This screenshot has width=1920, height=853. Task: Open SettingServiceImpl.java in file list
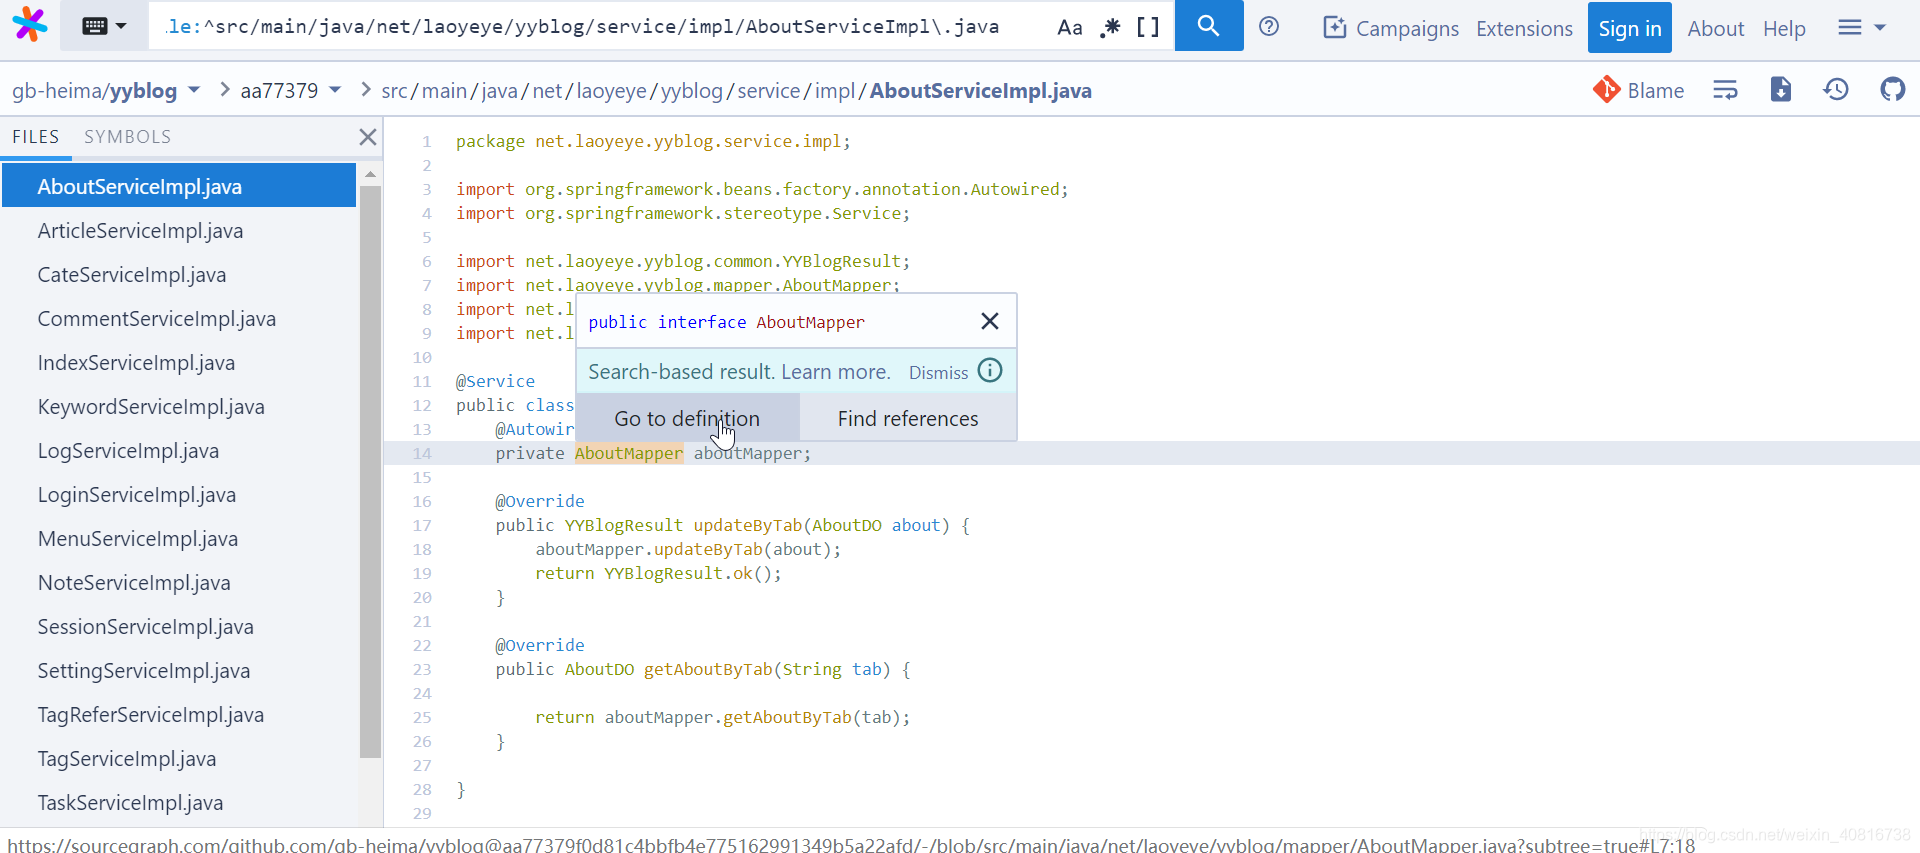pyautogui.click(x=179, y=670)
